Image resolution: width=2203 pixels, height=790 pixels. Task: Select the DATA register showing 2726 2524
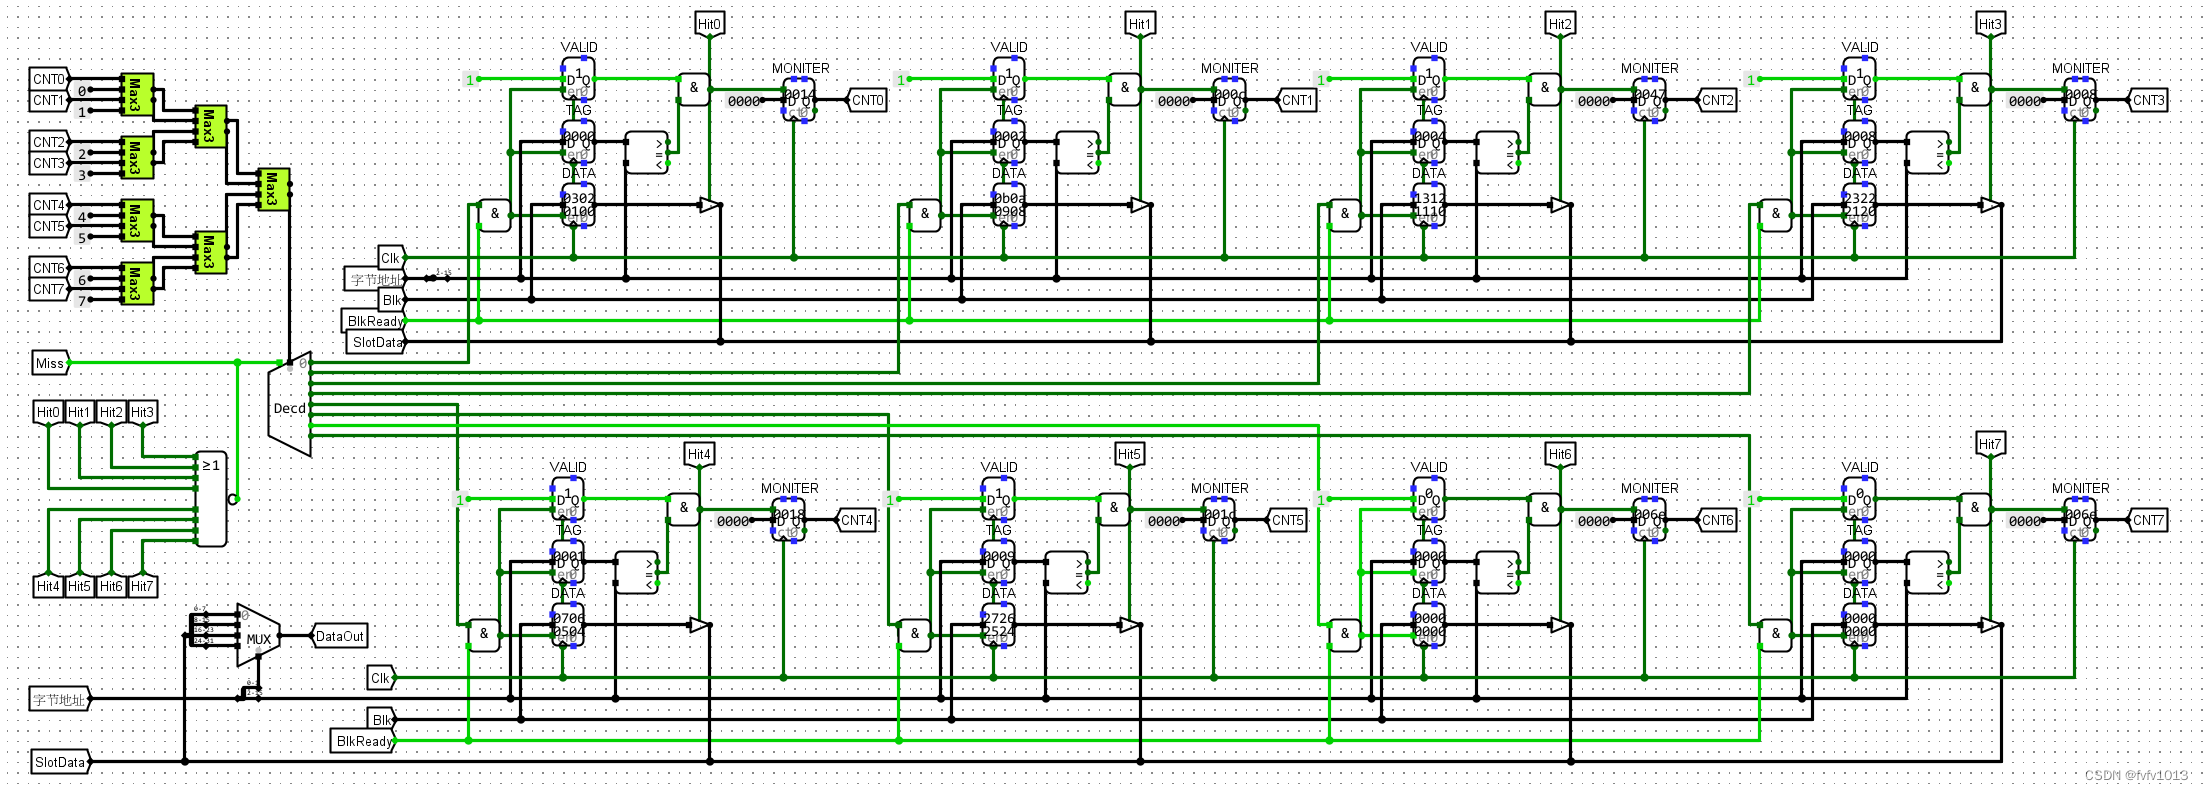(998, 625)
